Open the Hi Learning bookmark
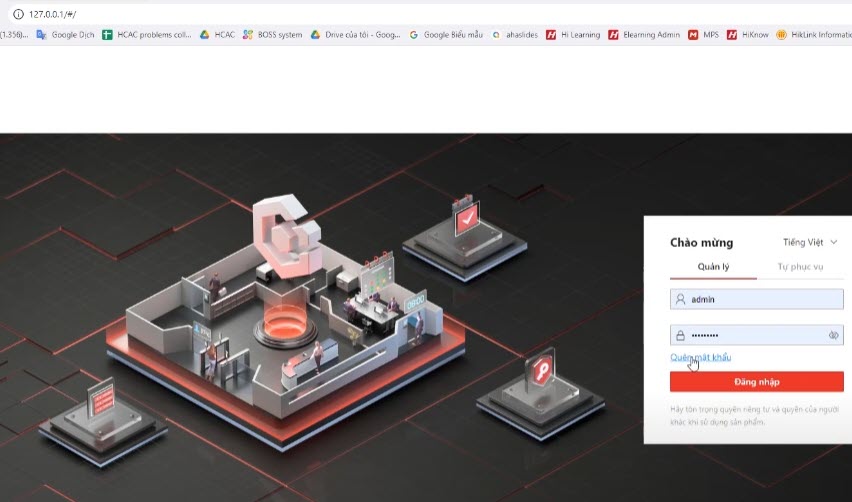852x502 pixels. tap(573, 35)
